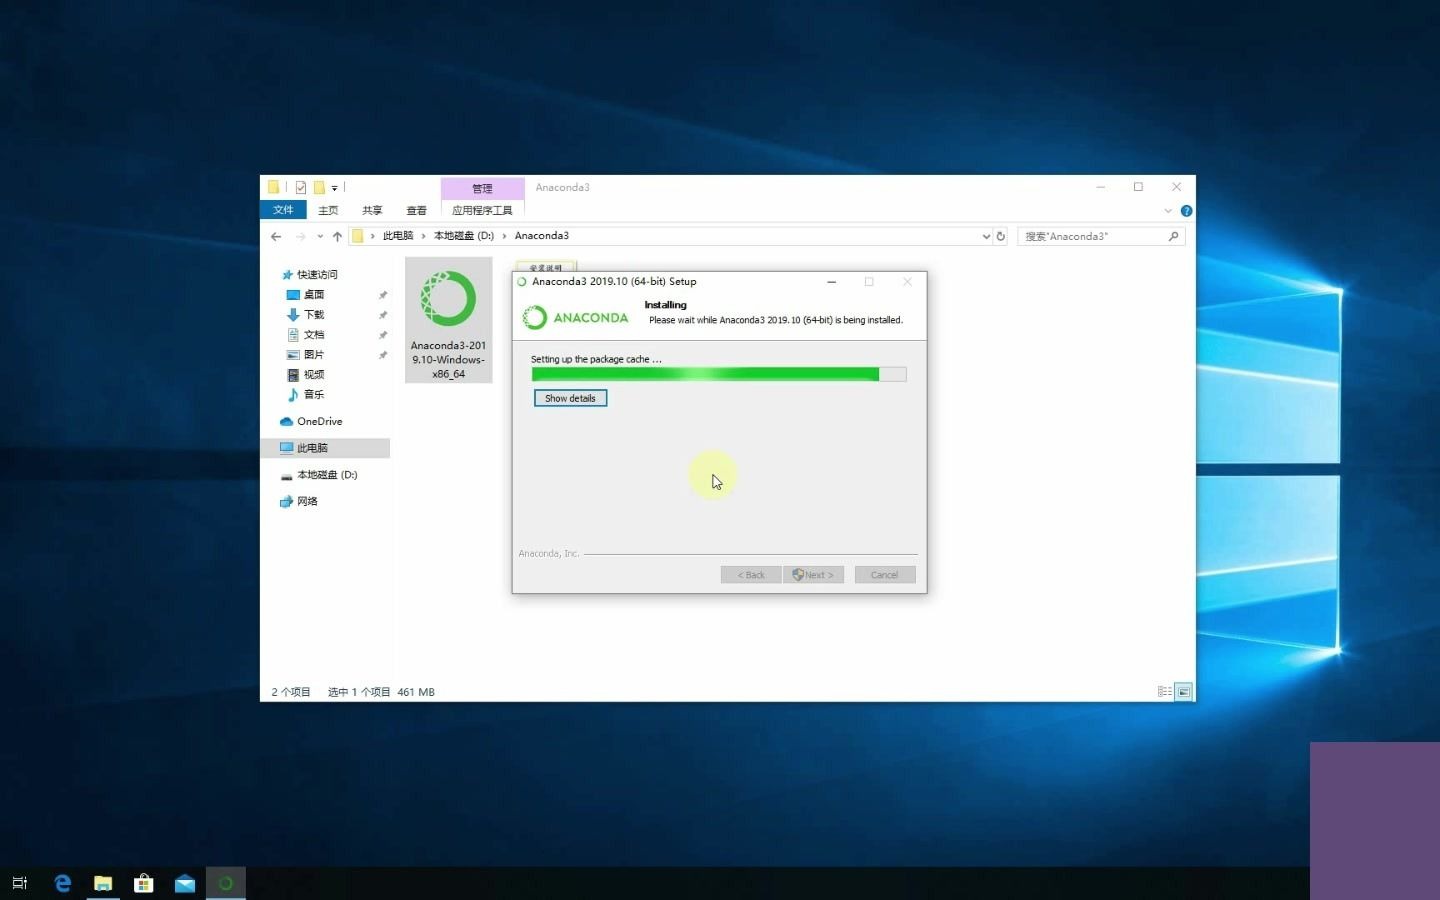Go back in Explorer navigation
The image size is (1440, 900).
point(276,236)
